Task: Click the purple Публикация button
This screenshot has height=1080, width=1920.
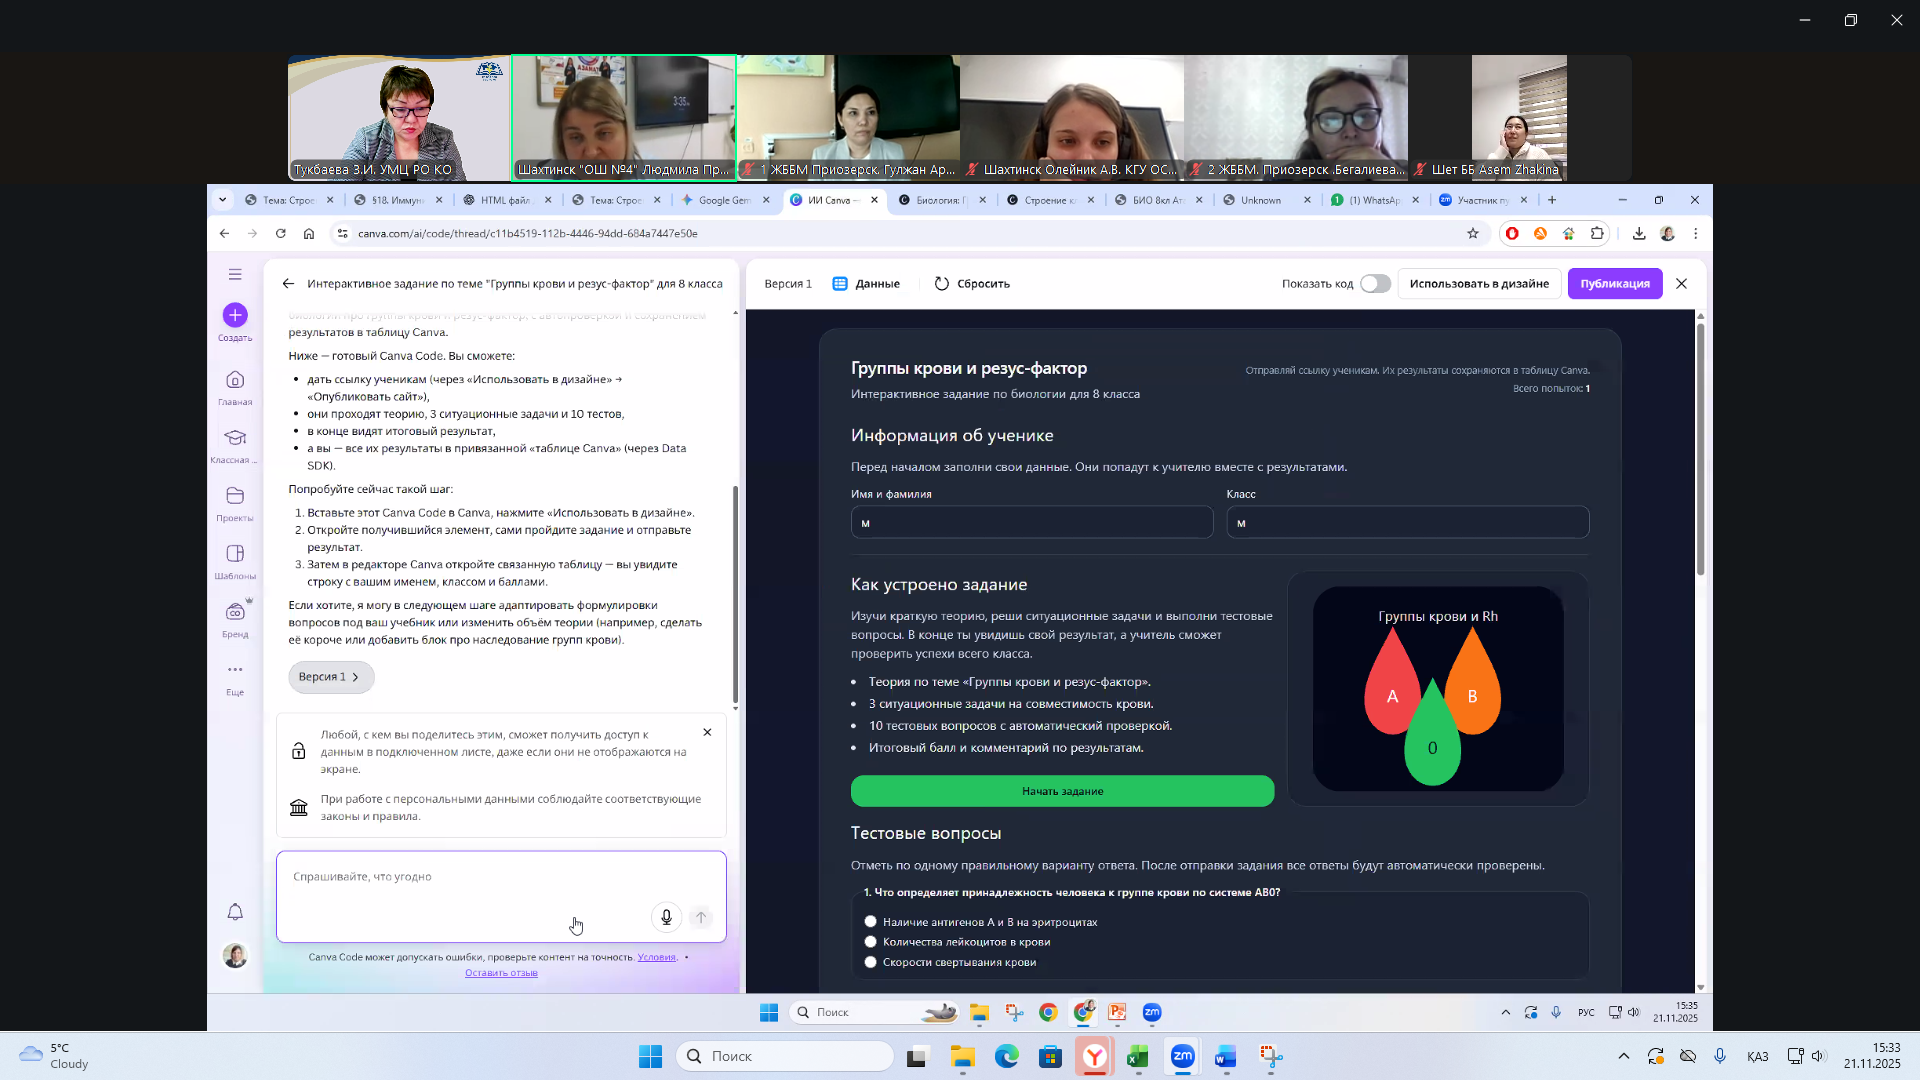Action: (1614, 284)
